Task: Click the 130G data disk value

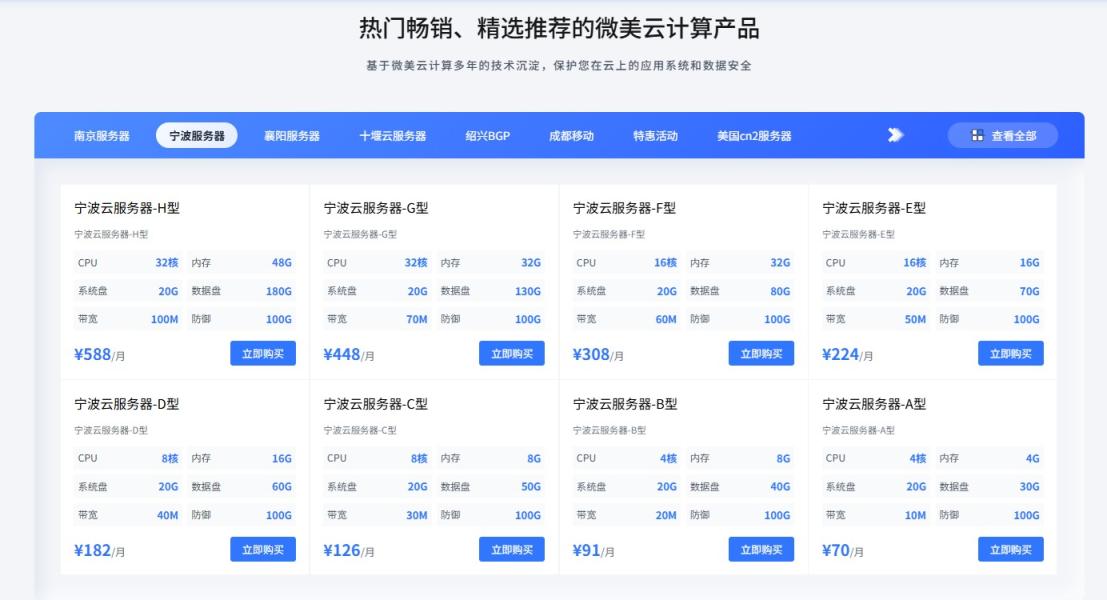Action: click(528, 291)
